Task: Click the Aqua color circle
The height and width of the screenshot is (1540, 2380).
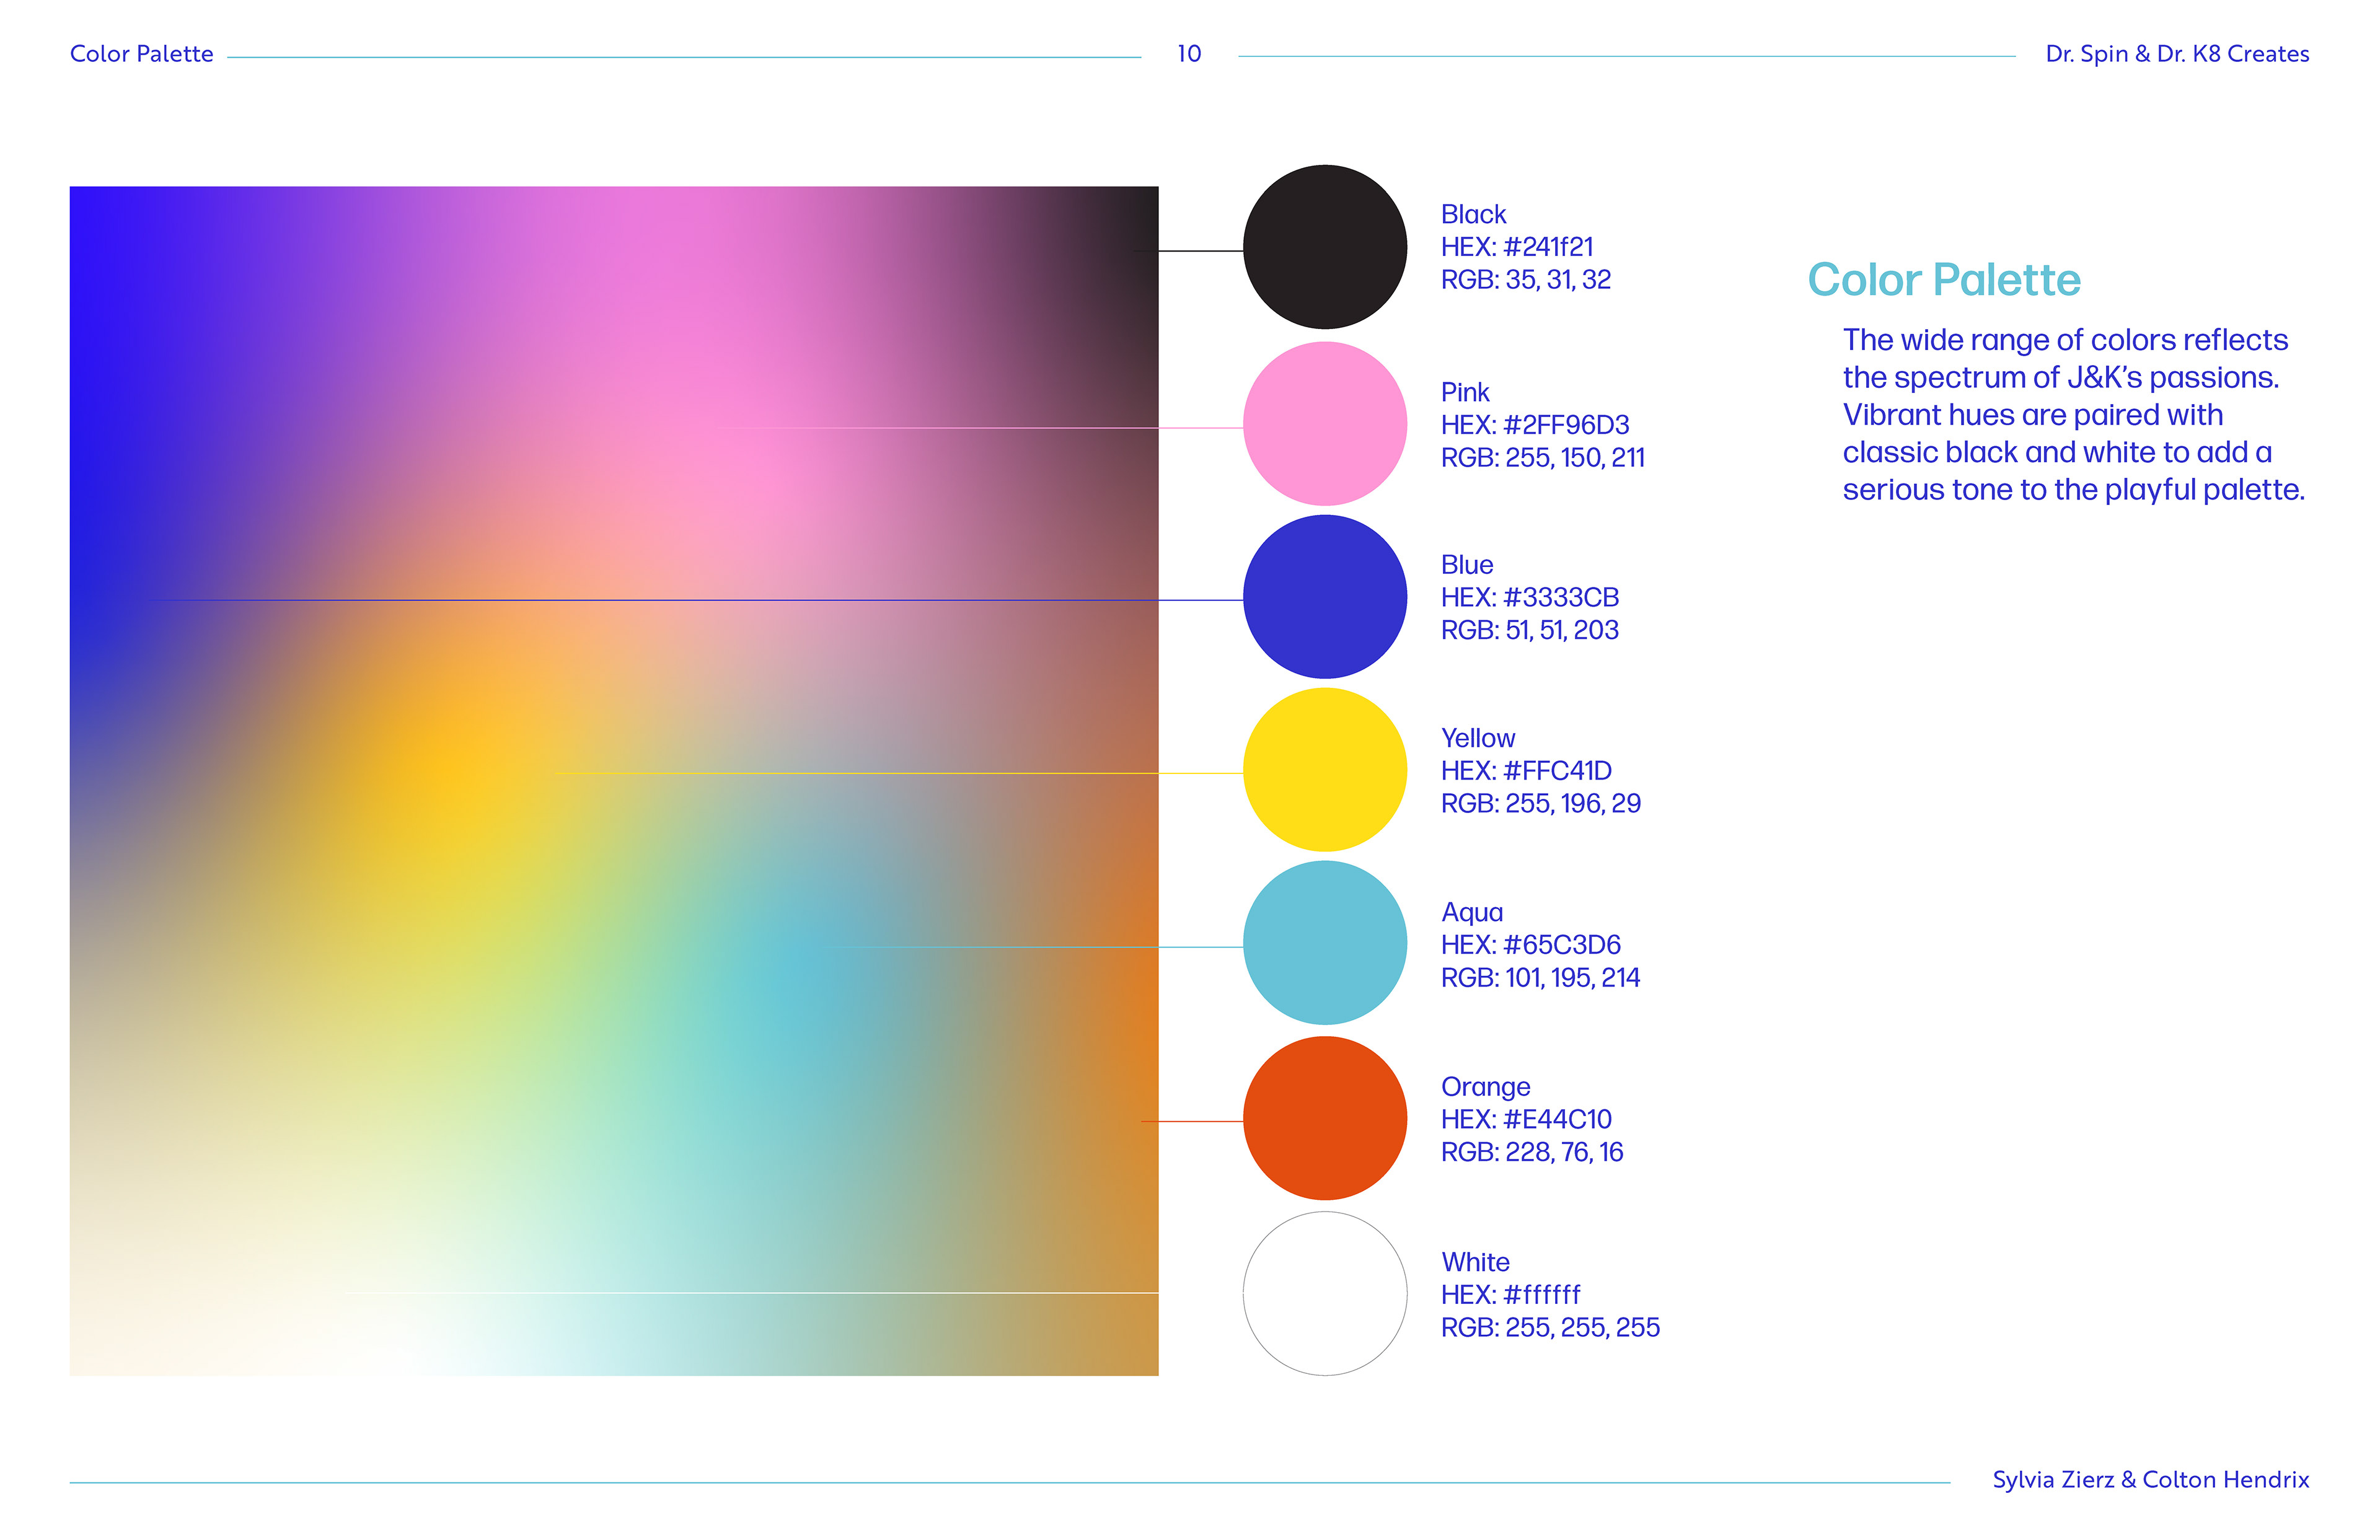Action: [1324, 943]
